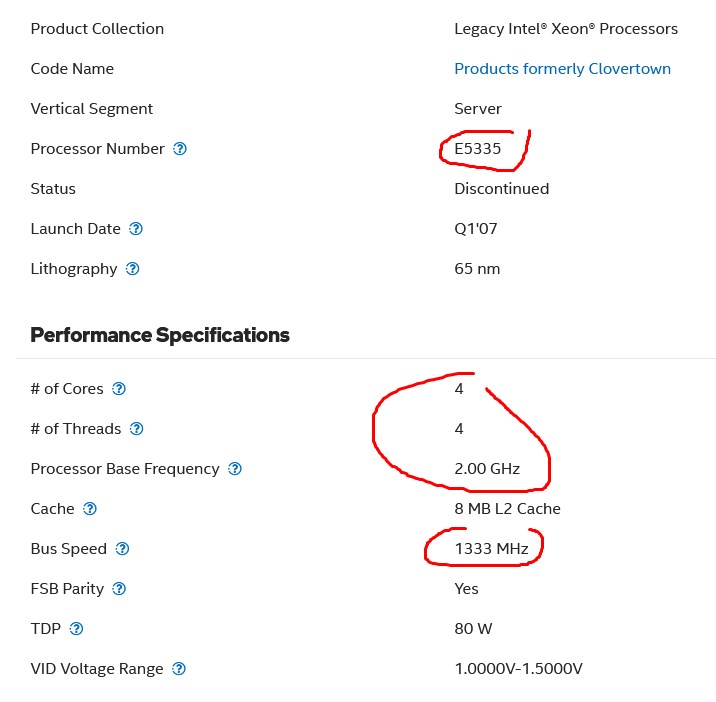The image size is (716, 702).
Task: Show Lithography help tooltip icon
Action: (x=132, y=269)
